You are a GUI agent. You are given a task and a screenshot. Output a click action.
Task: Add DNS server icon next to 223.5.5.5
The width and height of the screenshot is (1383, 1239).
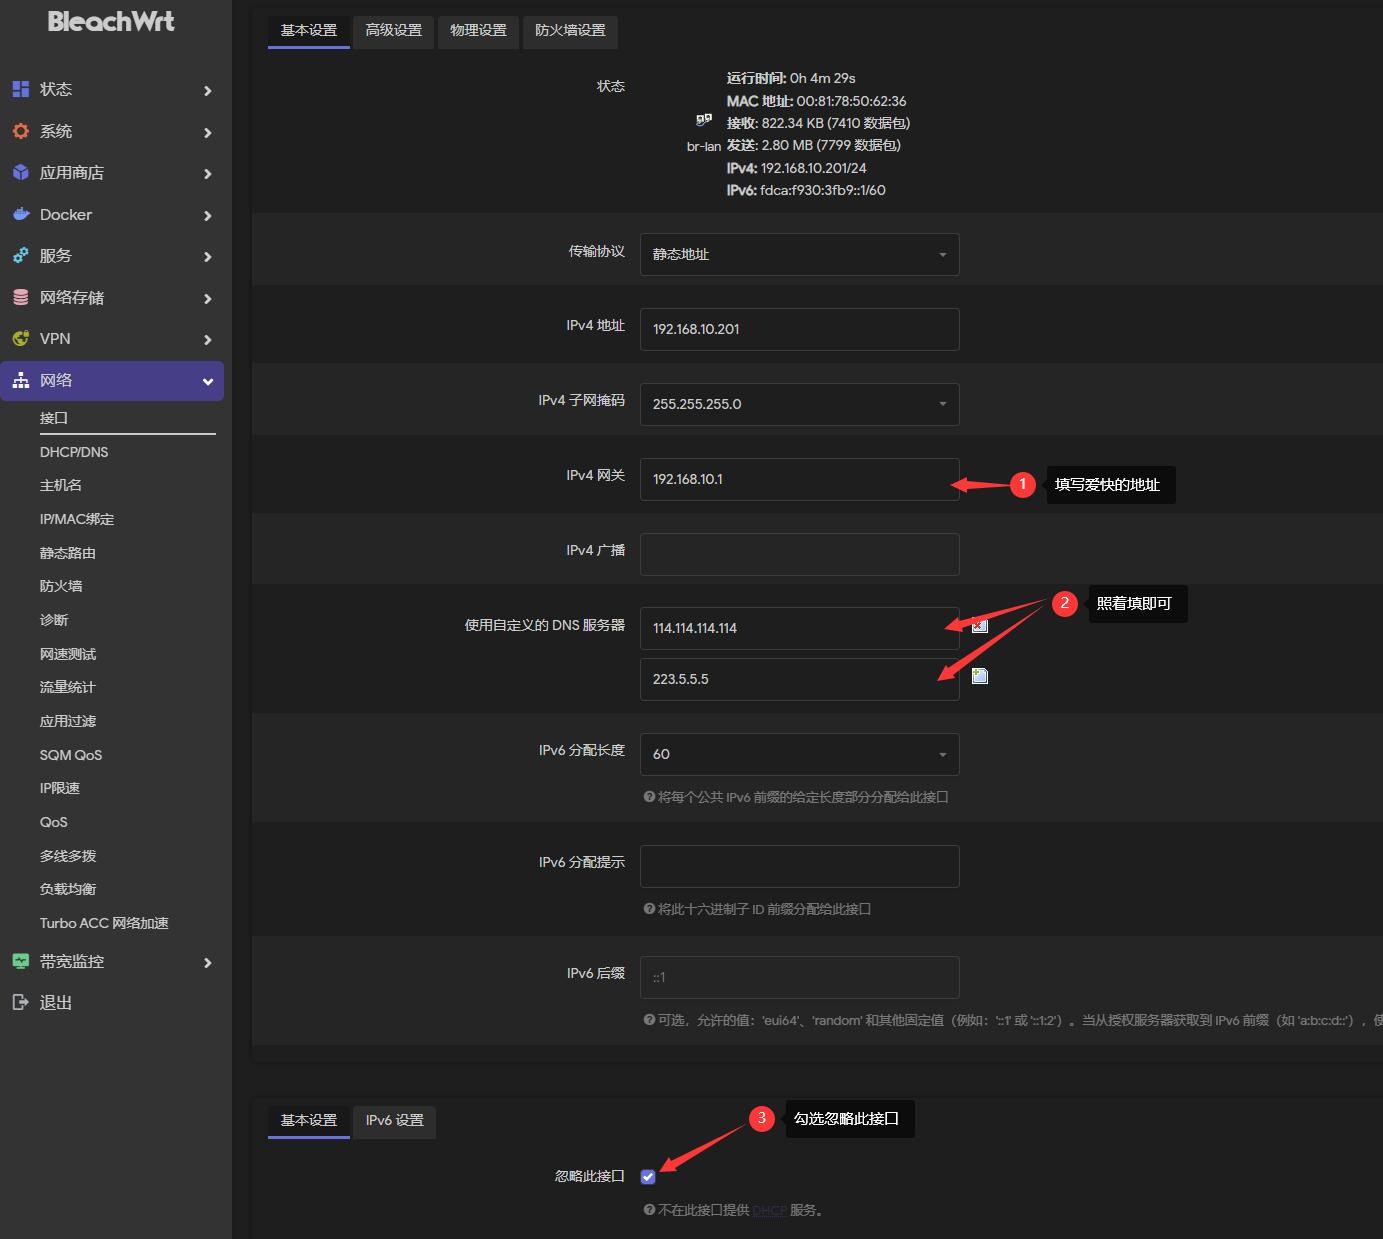[x=980, y=677]
